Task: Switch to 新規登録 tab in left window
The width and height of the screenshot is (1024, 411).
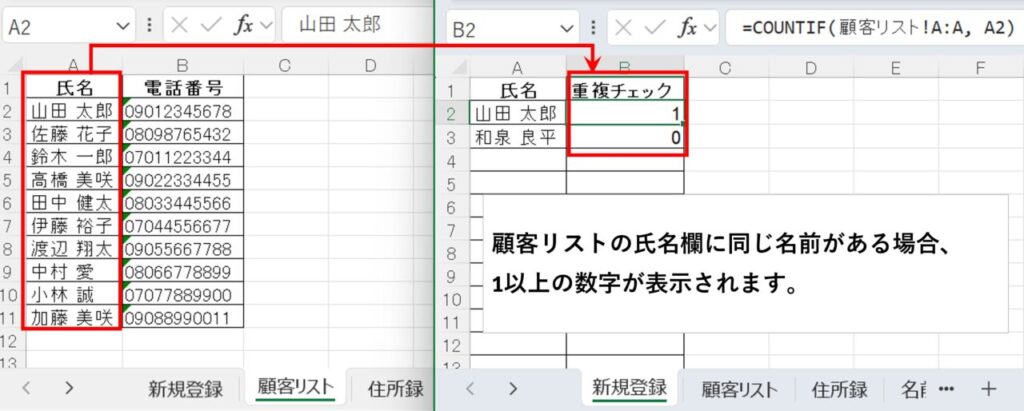Action: [185, 389]
